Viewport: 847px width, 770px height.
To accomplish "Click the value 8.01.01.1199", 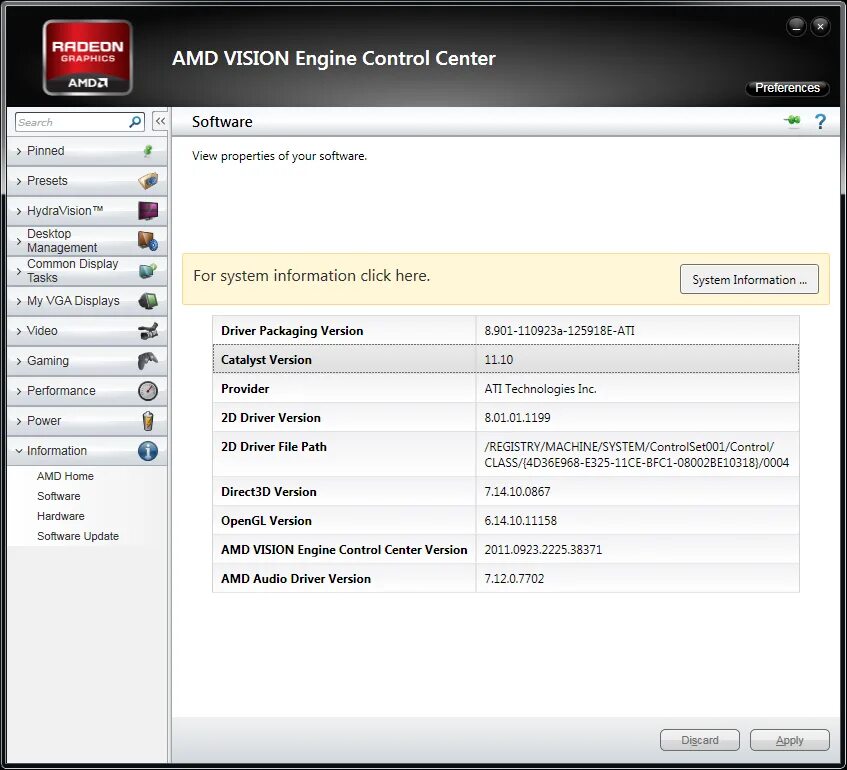I will (x=517, y=418).
